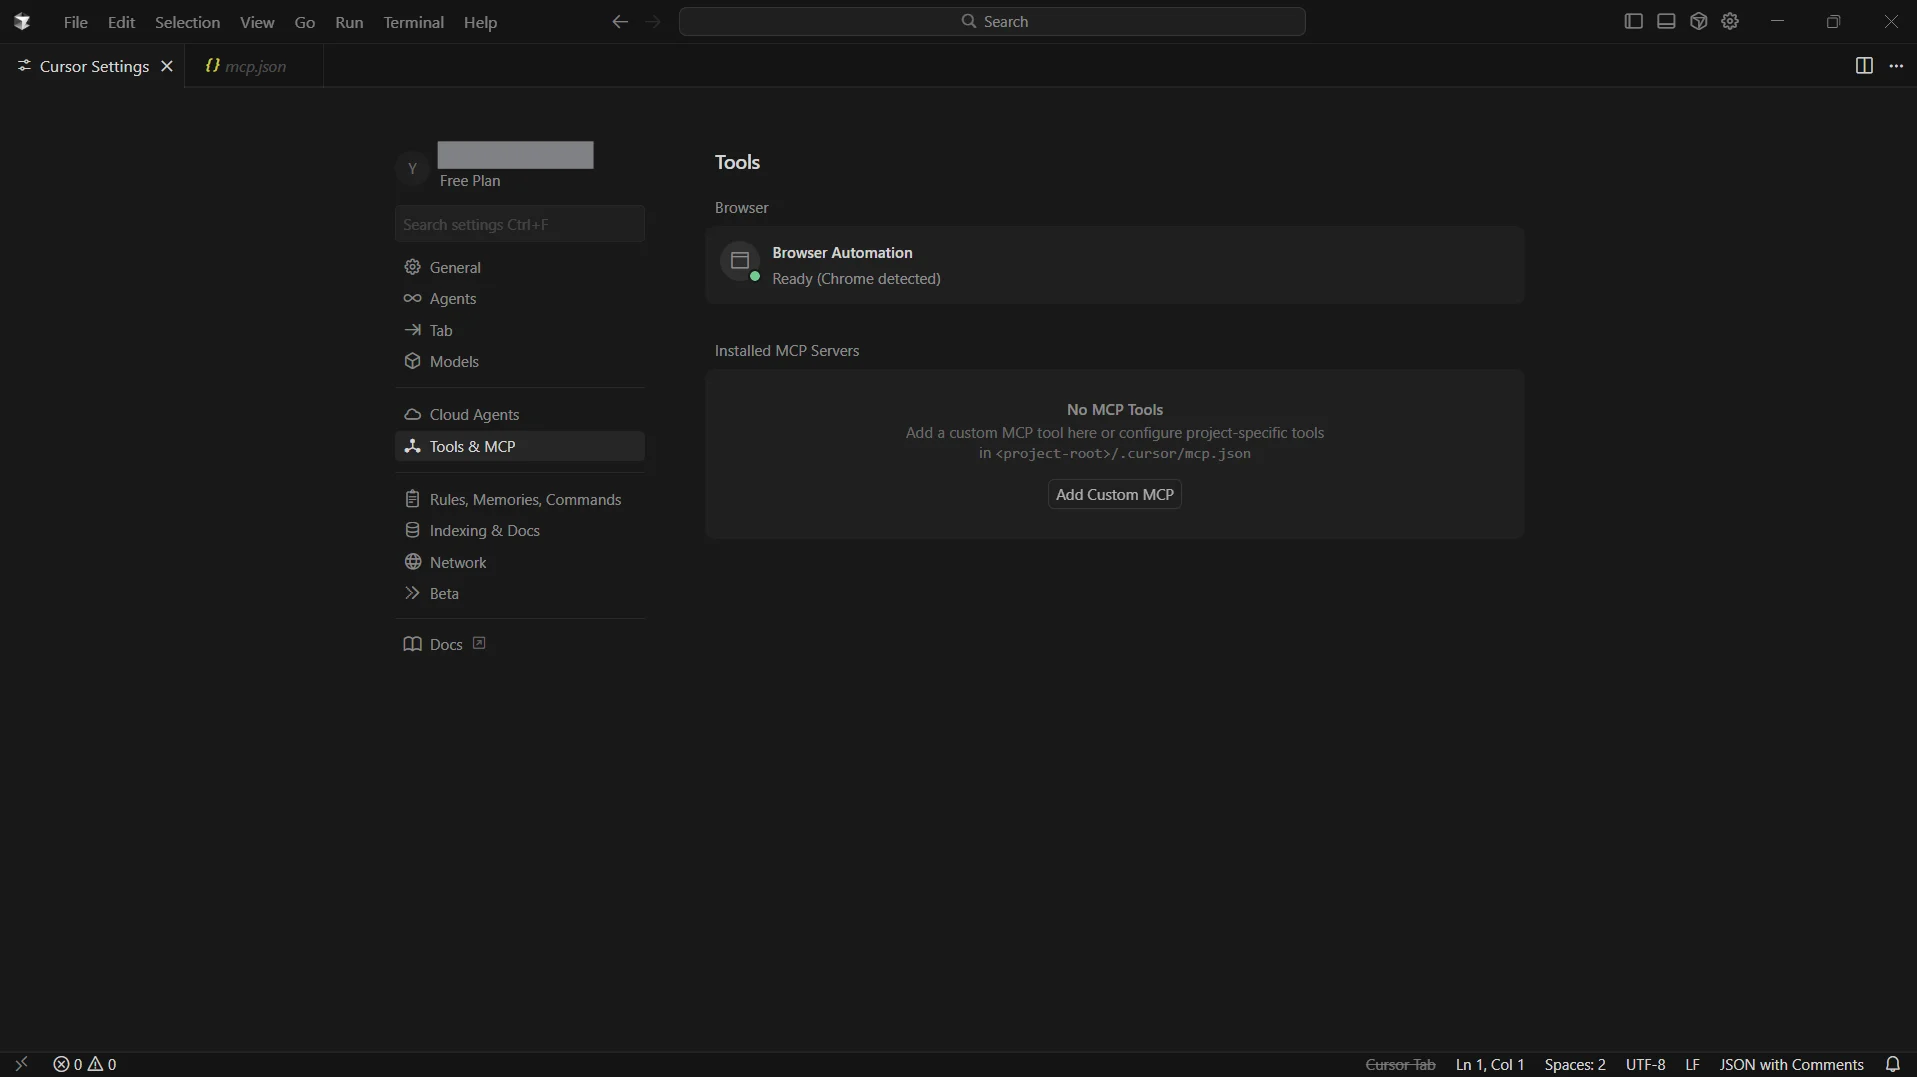
Task: Change UTF-8 file encoding selector
Action: point(1645,1064)
